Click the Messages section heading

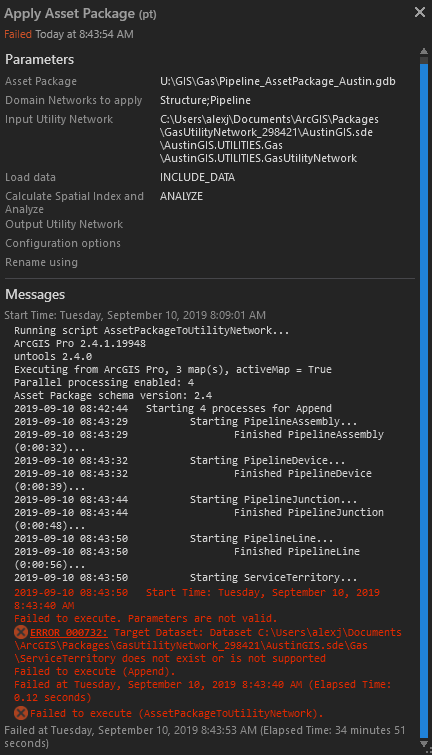pyautogui.click(x=35, y=295)
